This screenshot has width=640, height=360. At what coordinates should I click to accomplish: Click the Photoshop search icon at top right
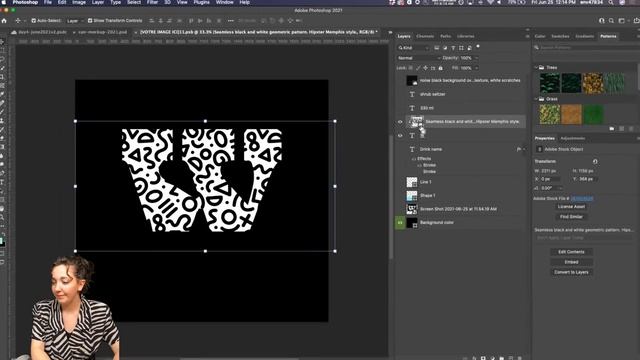click(x=611, y=21)
